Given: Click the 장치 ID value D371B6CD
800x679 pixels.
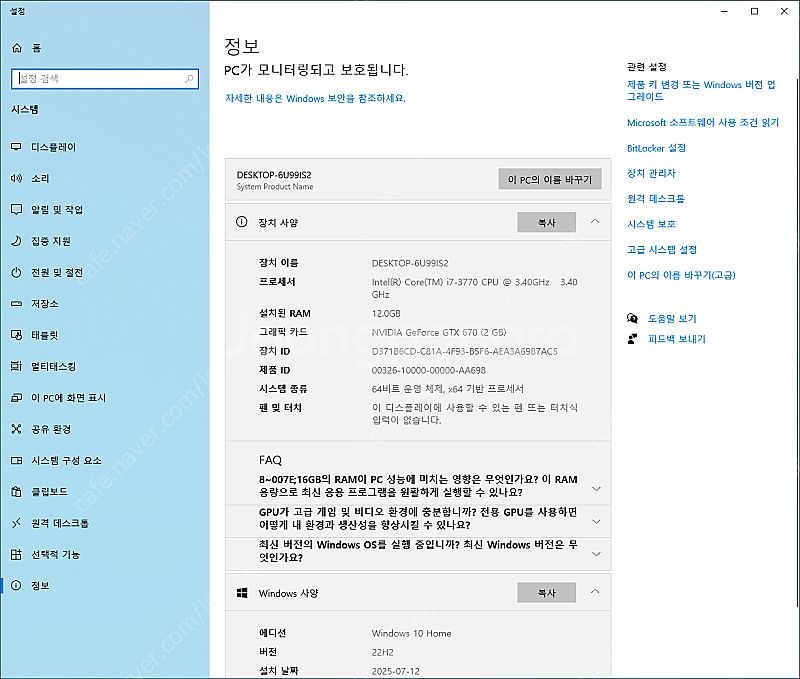Looking at the screenshot, I should (464, 351).
